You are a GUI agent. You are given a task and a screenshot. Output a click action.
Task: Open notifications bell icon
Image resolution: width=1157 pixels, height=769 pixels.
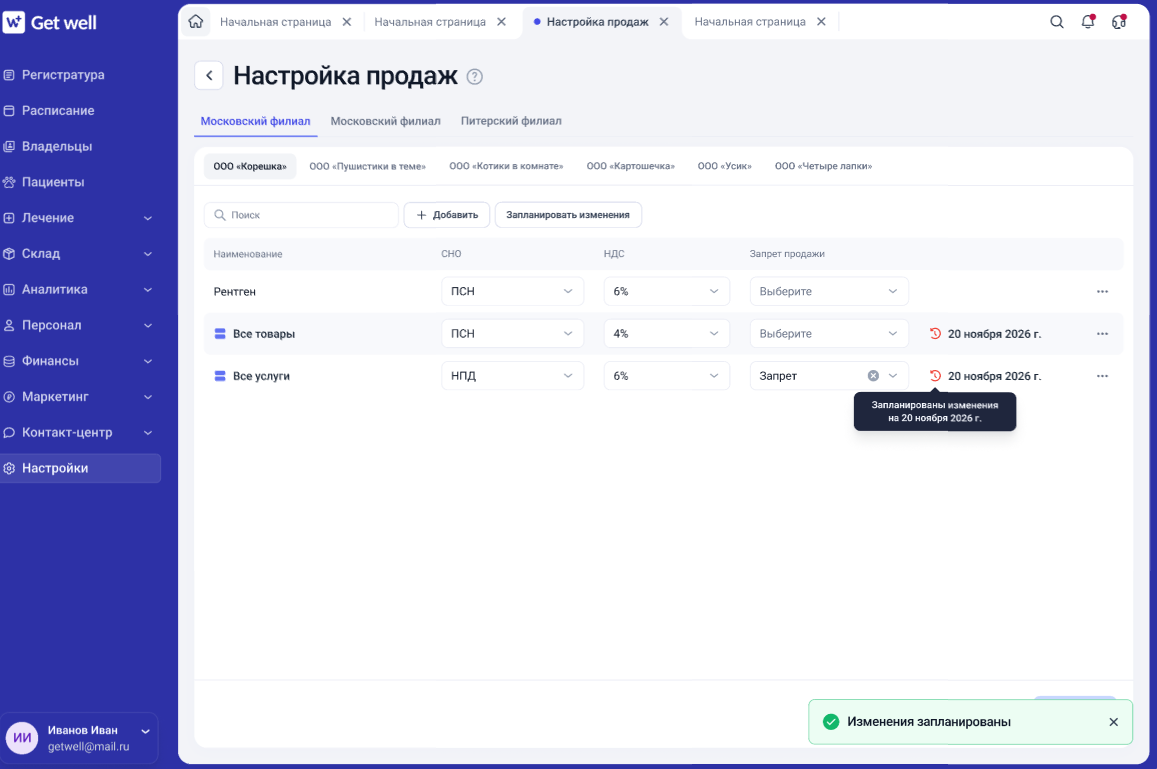tap(1088, 22)
